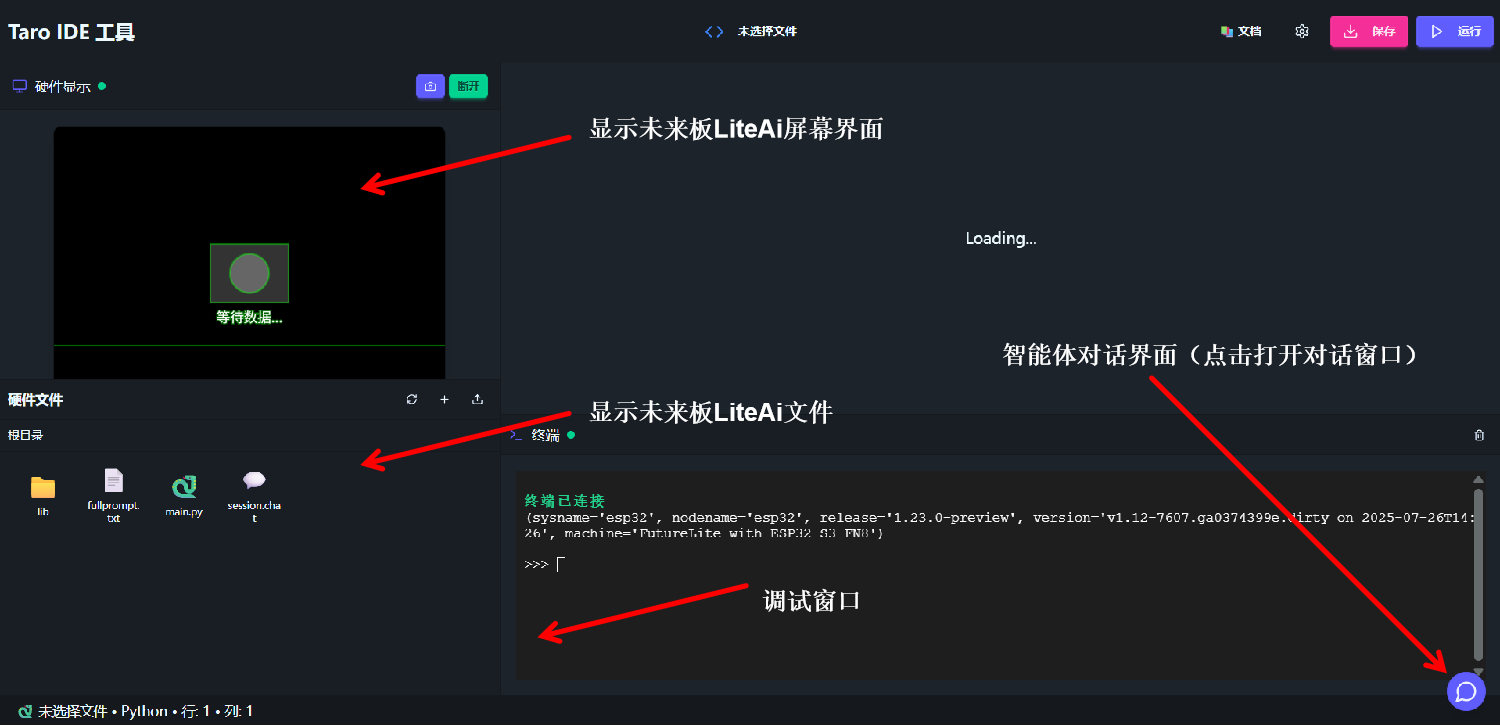Click the Taro IDE 工具 title
The image size is (1500, 726).
[72, 32]
